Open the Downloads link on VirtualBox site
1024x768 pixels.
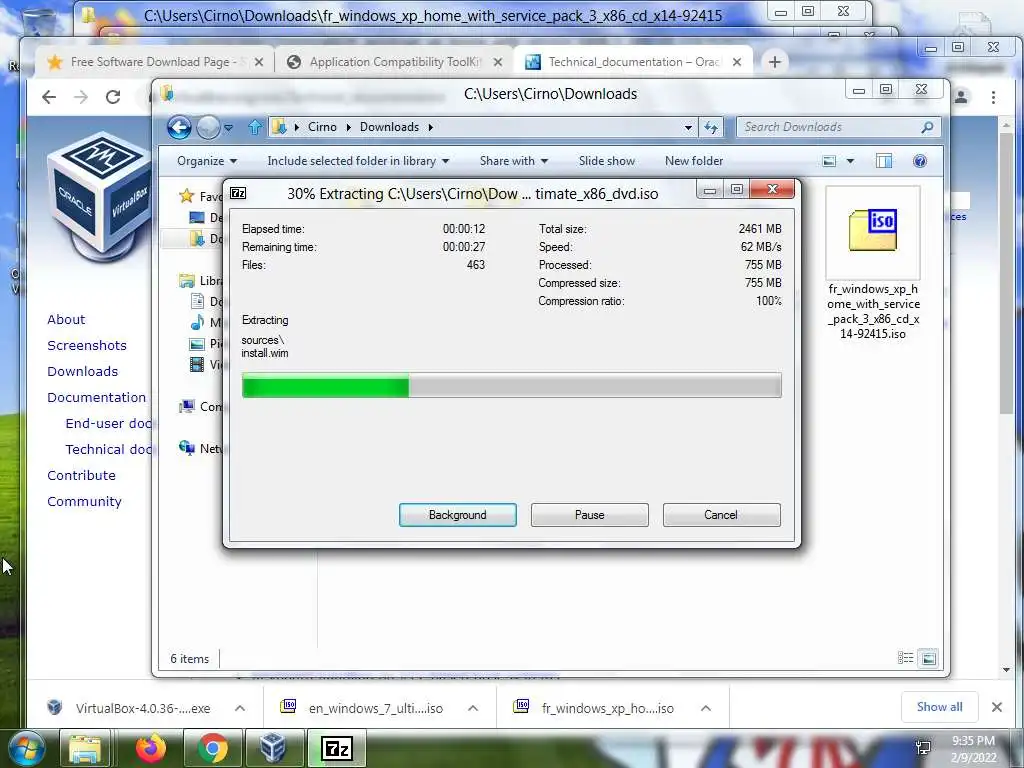coord(82,372)
